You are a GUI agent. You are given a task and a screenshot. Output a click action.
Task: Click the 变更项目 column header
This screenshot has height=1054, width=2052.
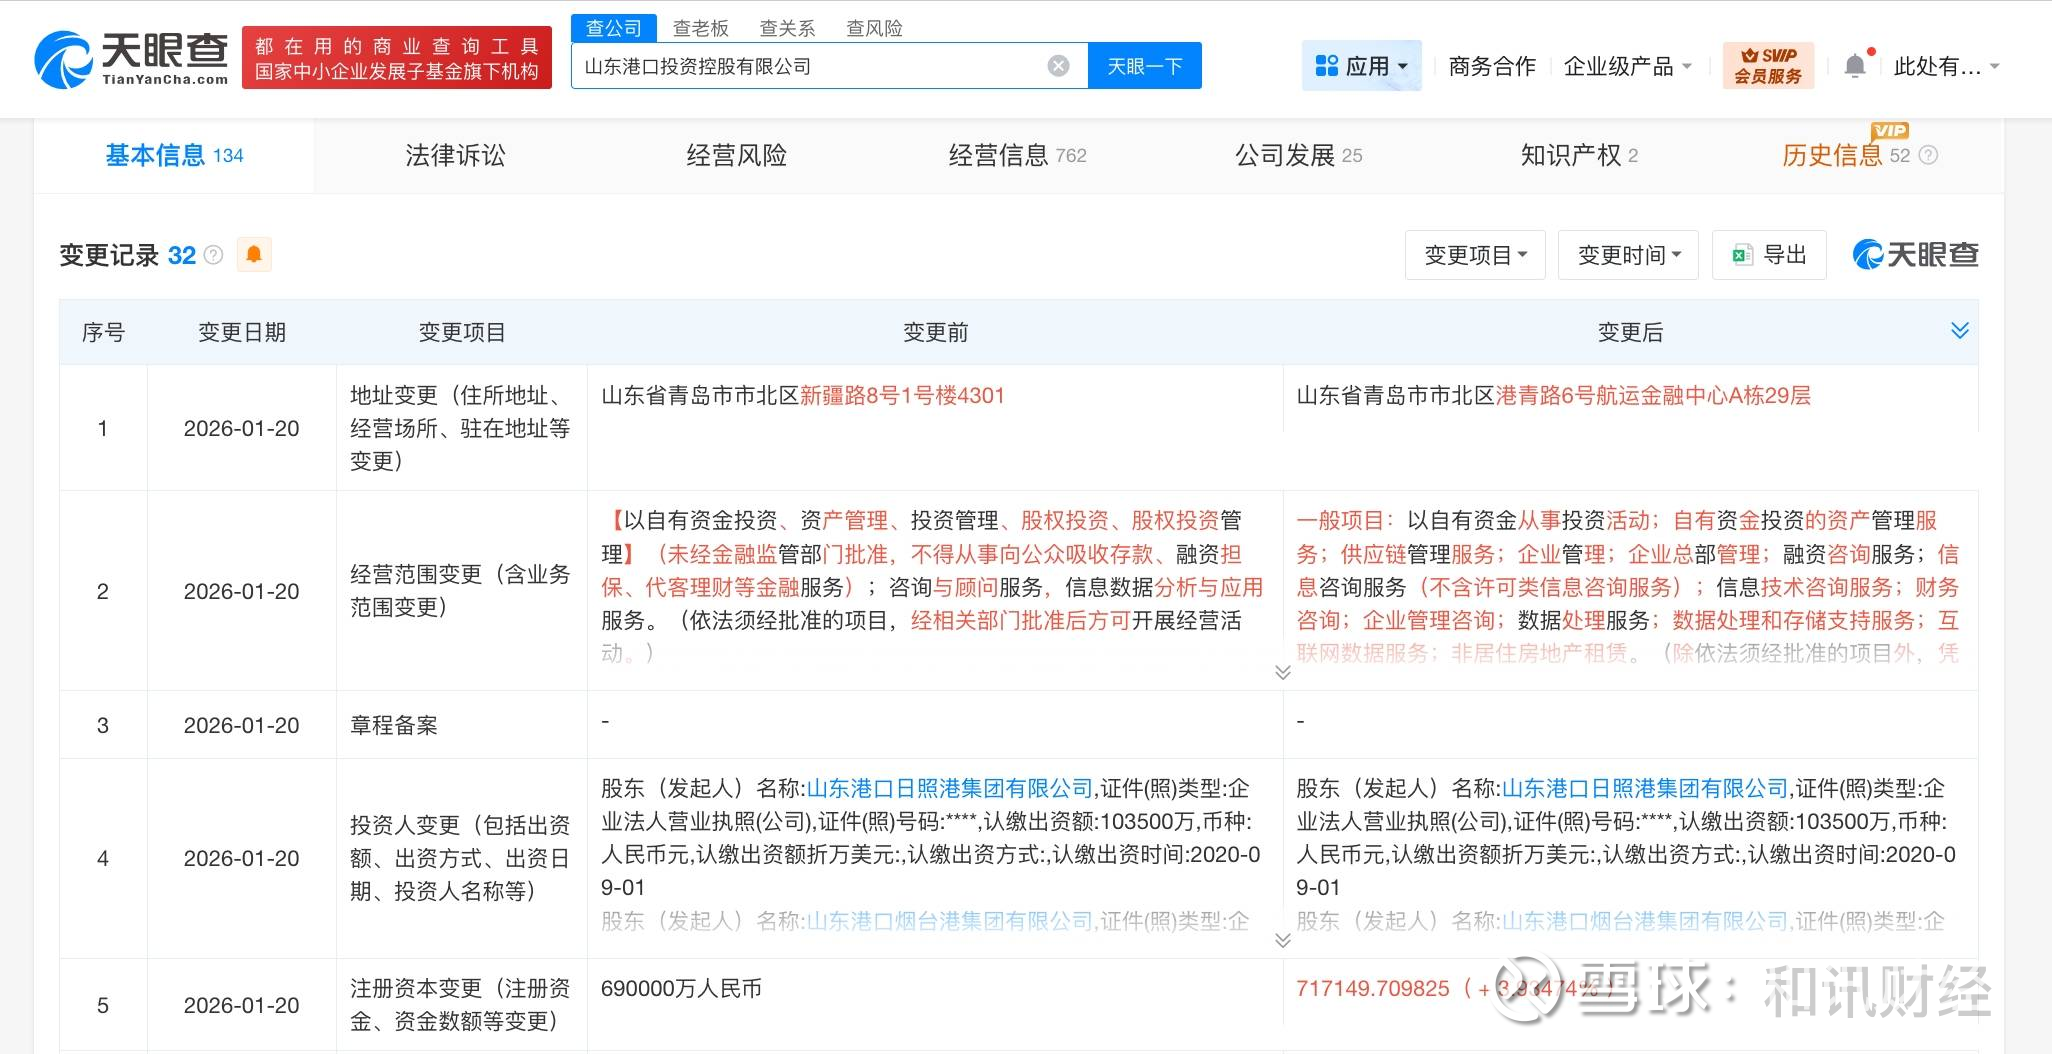tap(462, 332)
